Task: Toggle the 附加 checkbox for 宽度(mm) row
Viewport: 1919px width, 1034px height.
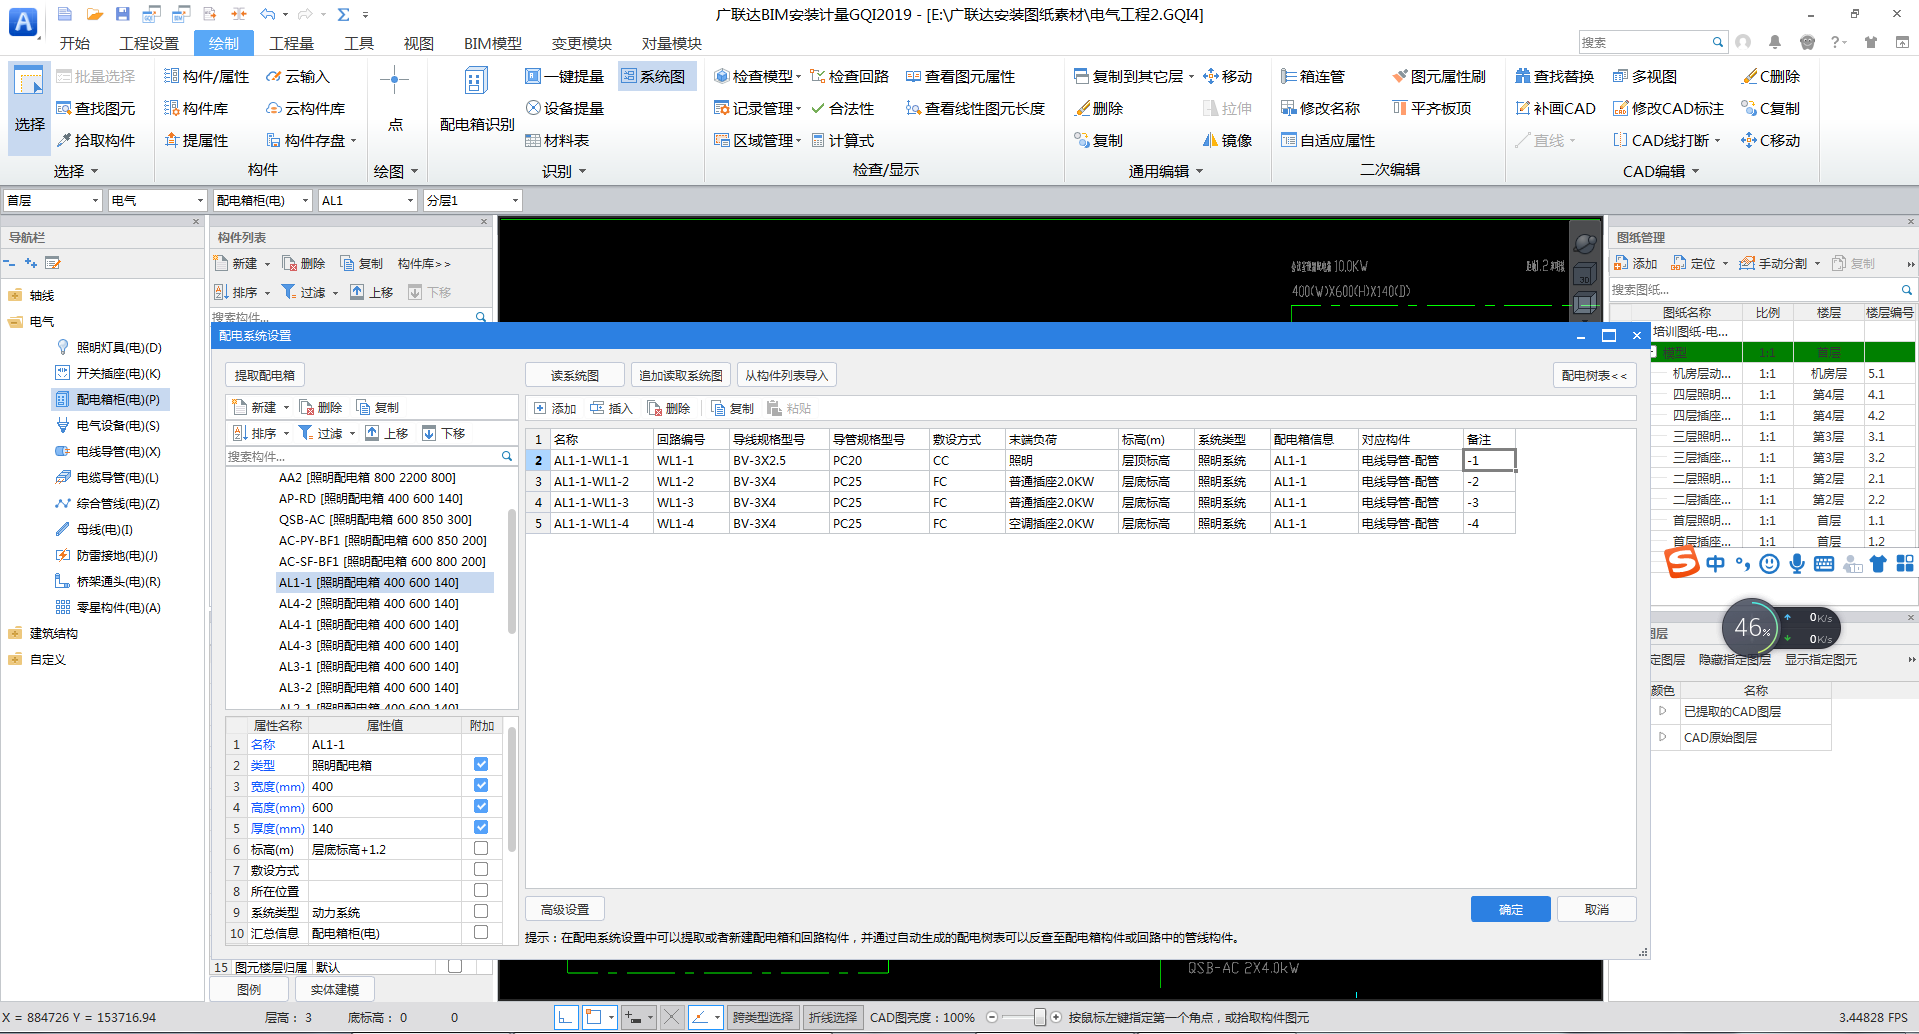Action: [x=481, y=785]
